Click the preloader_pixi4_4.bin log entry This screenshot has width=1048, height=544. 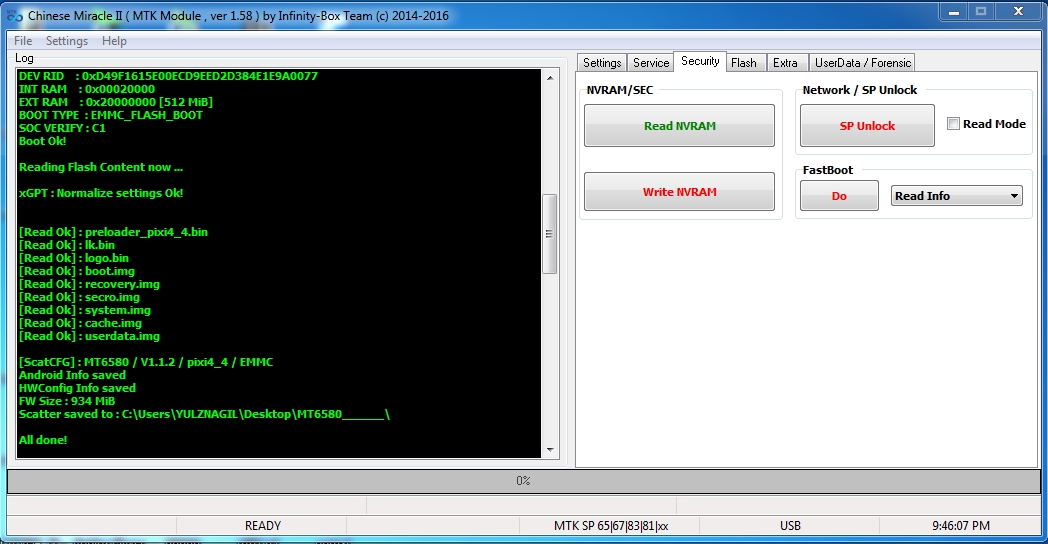tap(114, 232)
